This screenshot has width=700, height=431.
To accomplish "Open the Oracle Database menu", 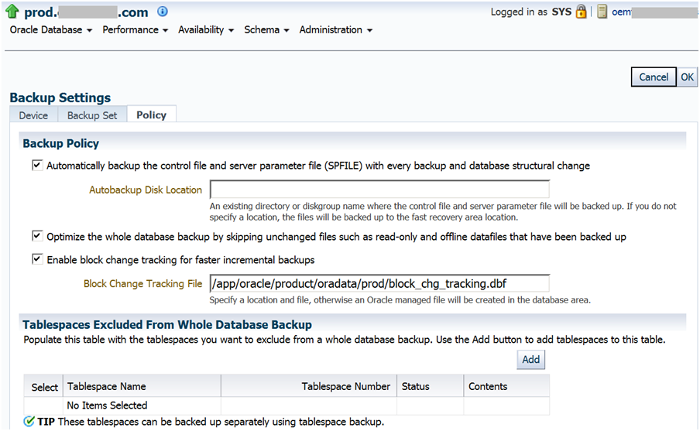I will point(50,30).
